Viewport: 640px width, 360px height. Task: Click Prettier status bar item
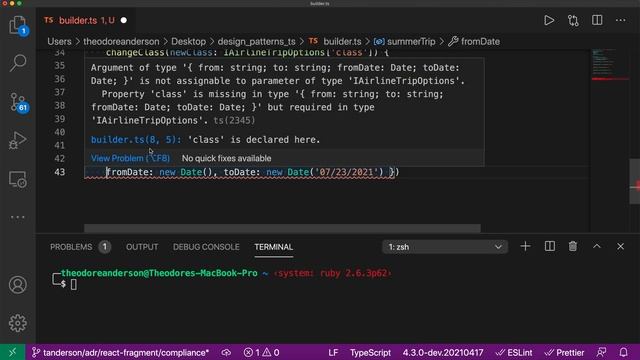(x=564, y=352)
